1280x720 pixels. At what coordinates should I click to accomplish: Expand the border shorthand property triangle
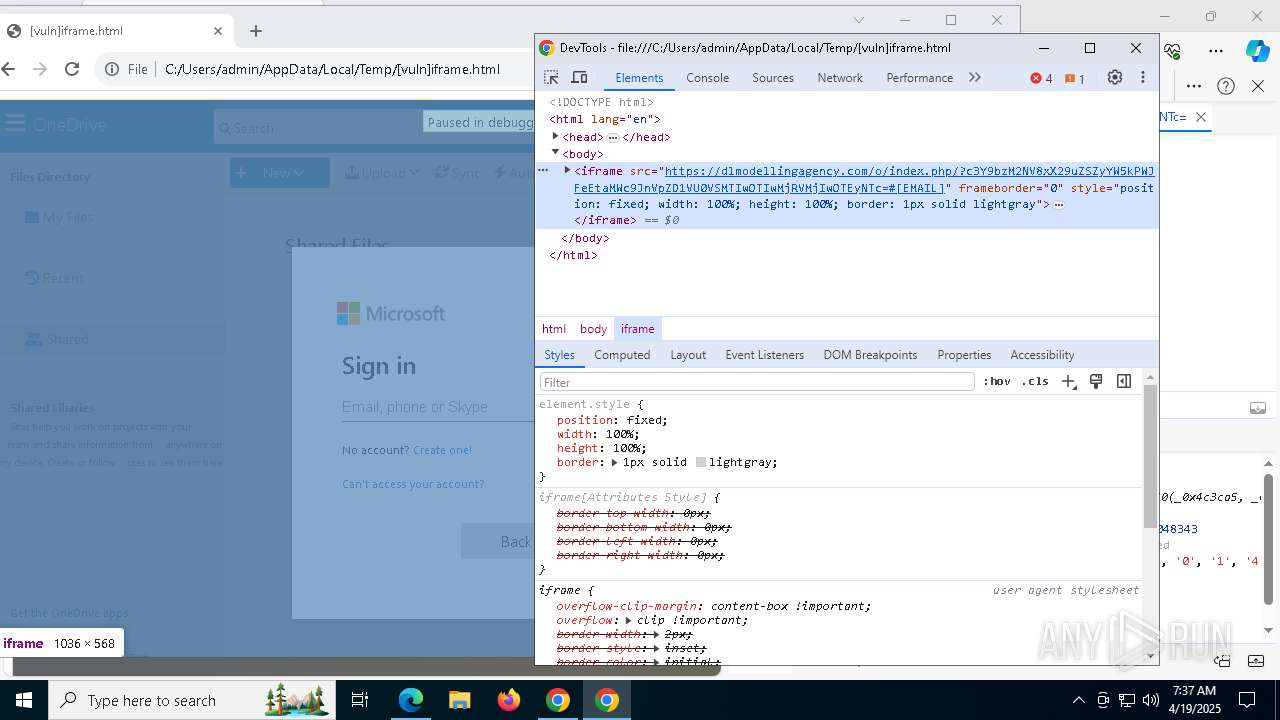coord(615,462)
